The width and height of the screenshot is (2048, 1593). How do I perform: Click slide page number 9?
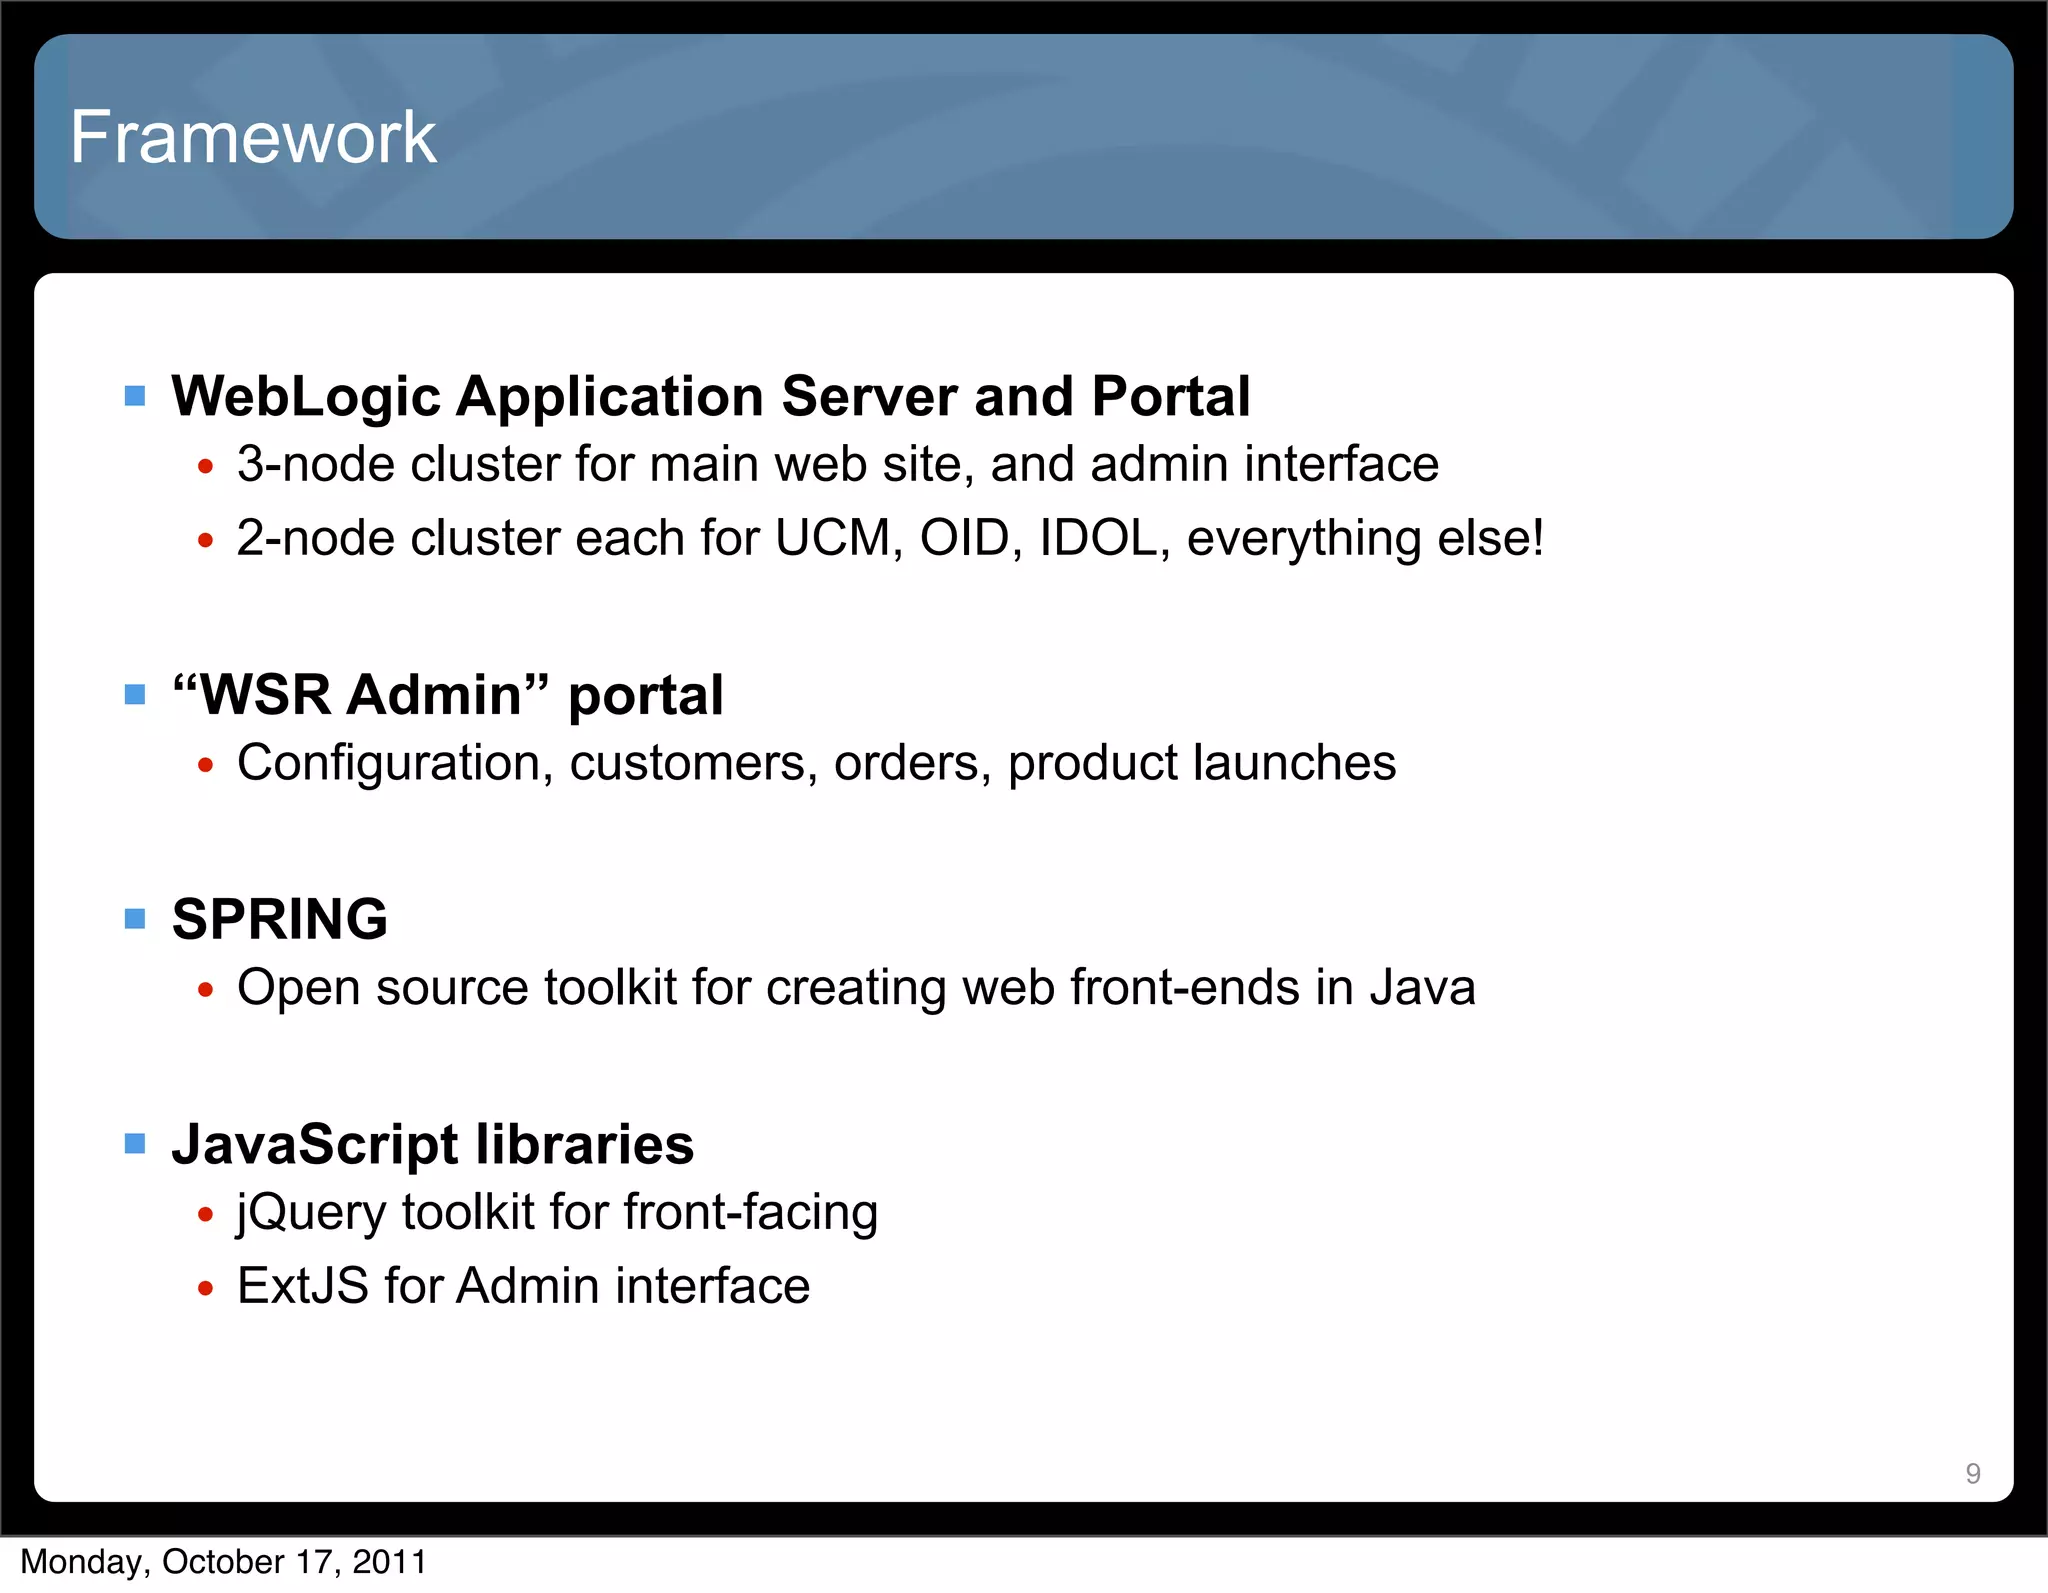pos(1973,1473)
